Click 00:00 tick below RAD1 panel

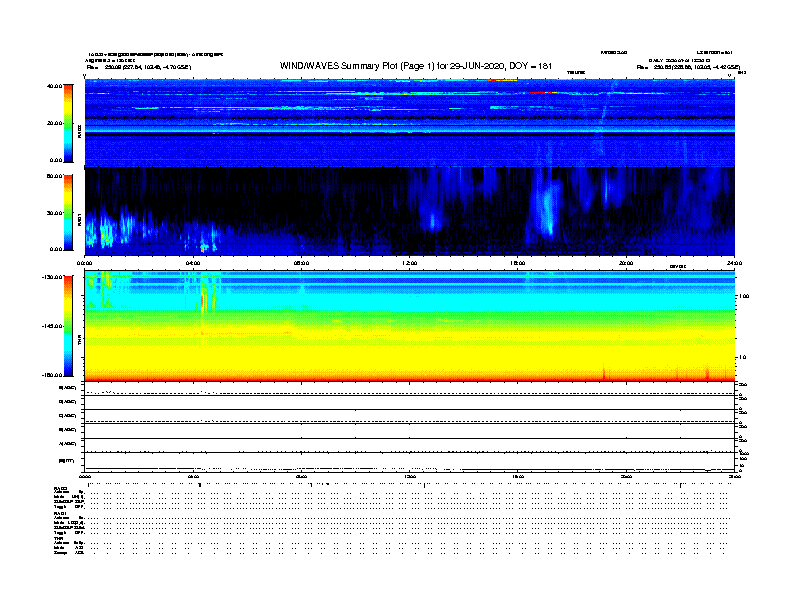coord(84,263)
